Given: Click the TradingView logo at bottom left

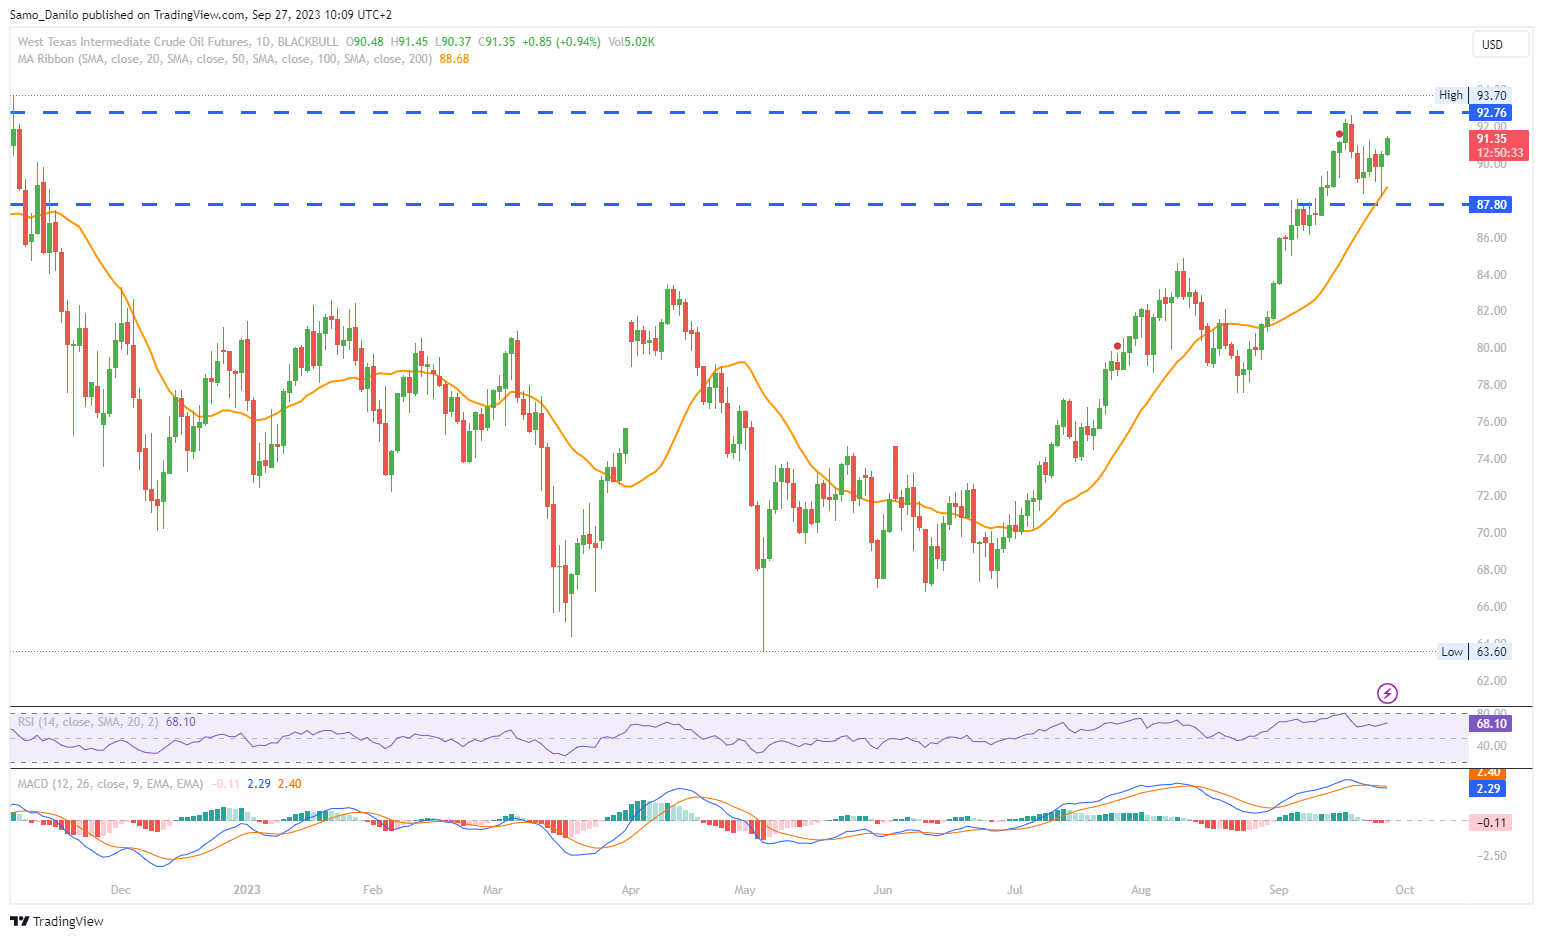Looking at the screenshot, I should tap(57, 921).
